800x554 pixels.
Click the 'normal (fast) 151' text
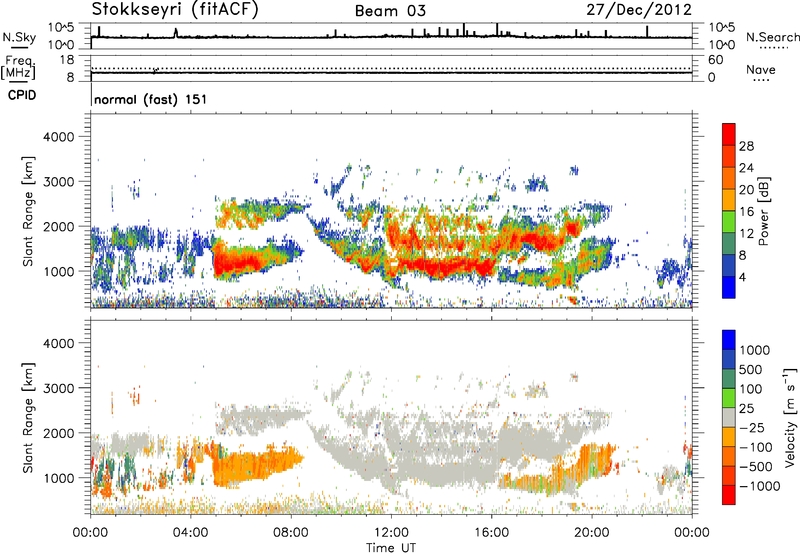pos(151,99)
